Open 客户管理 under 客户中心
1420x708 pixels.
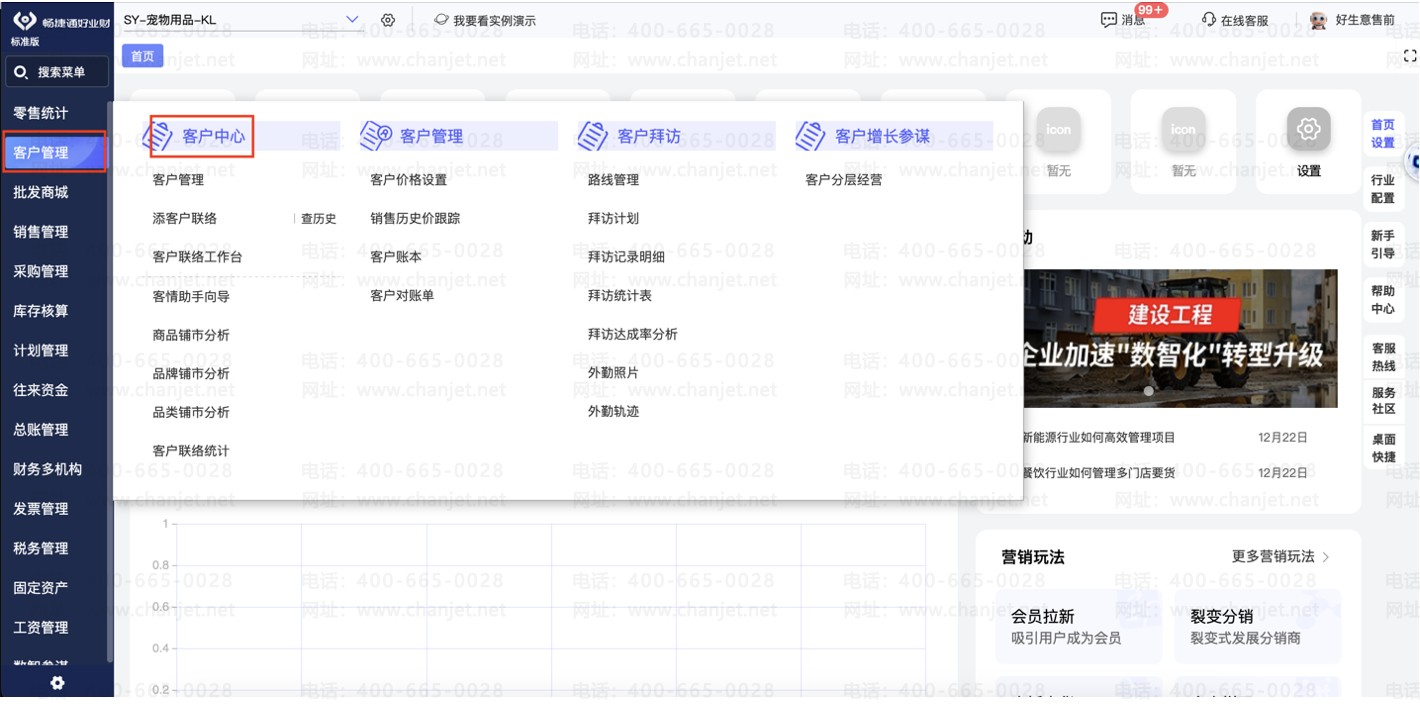178,180
